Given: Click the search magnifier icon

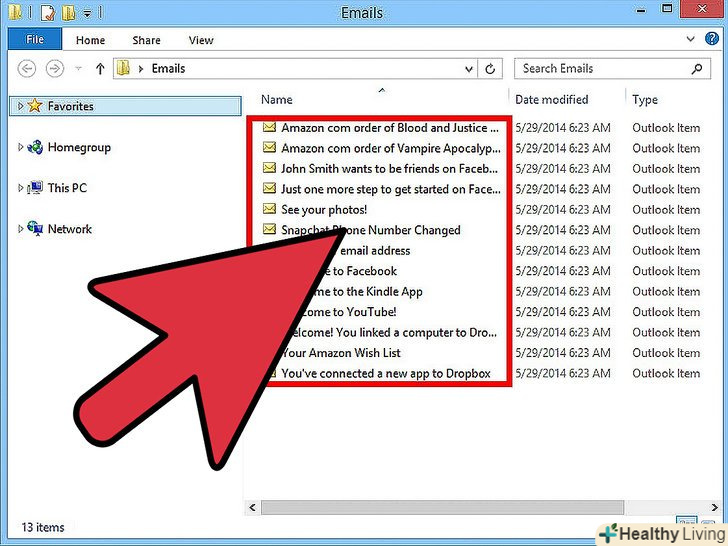Looking at the screenshot, I should point(696,69).
